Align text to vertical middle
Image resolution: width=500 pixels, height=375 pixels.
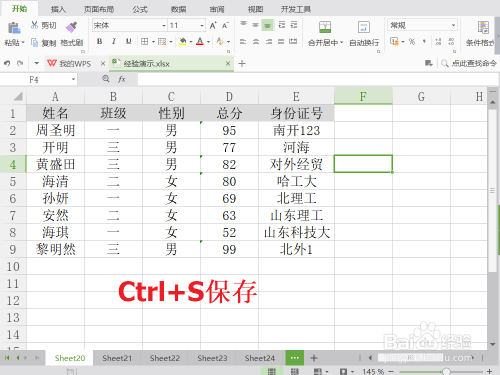[255, 25]
